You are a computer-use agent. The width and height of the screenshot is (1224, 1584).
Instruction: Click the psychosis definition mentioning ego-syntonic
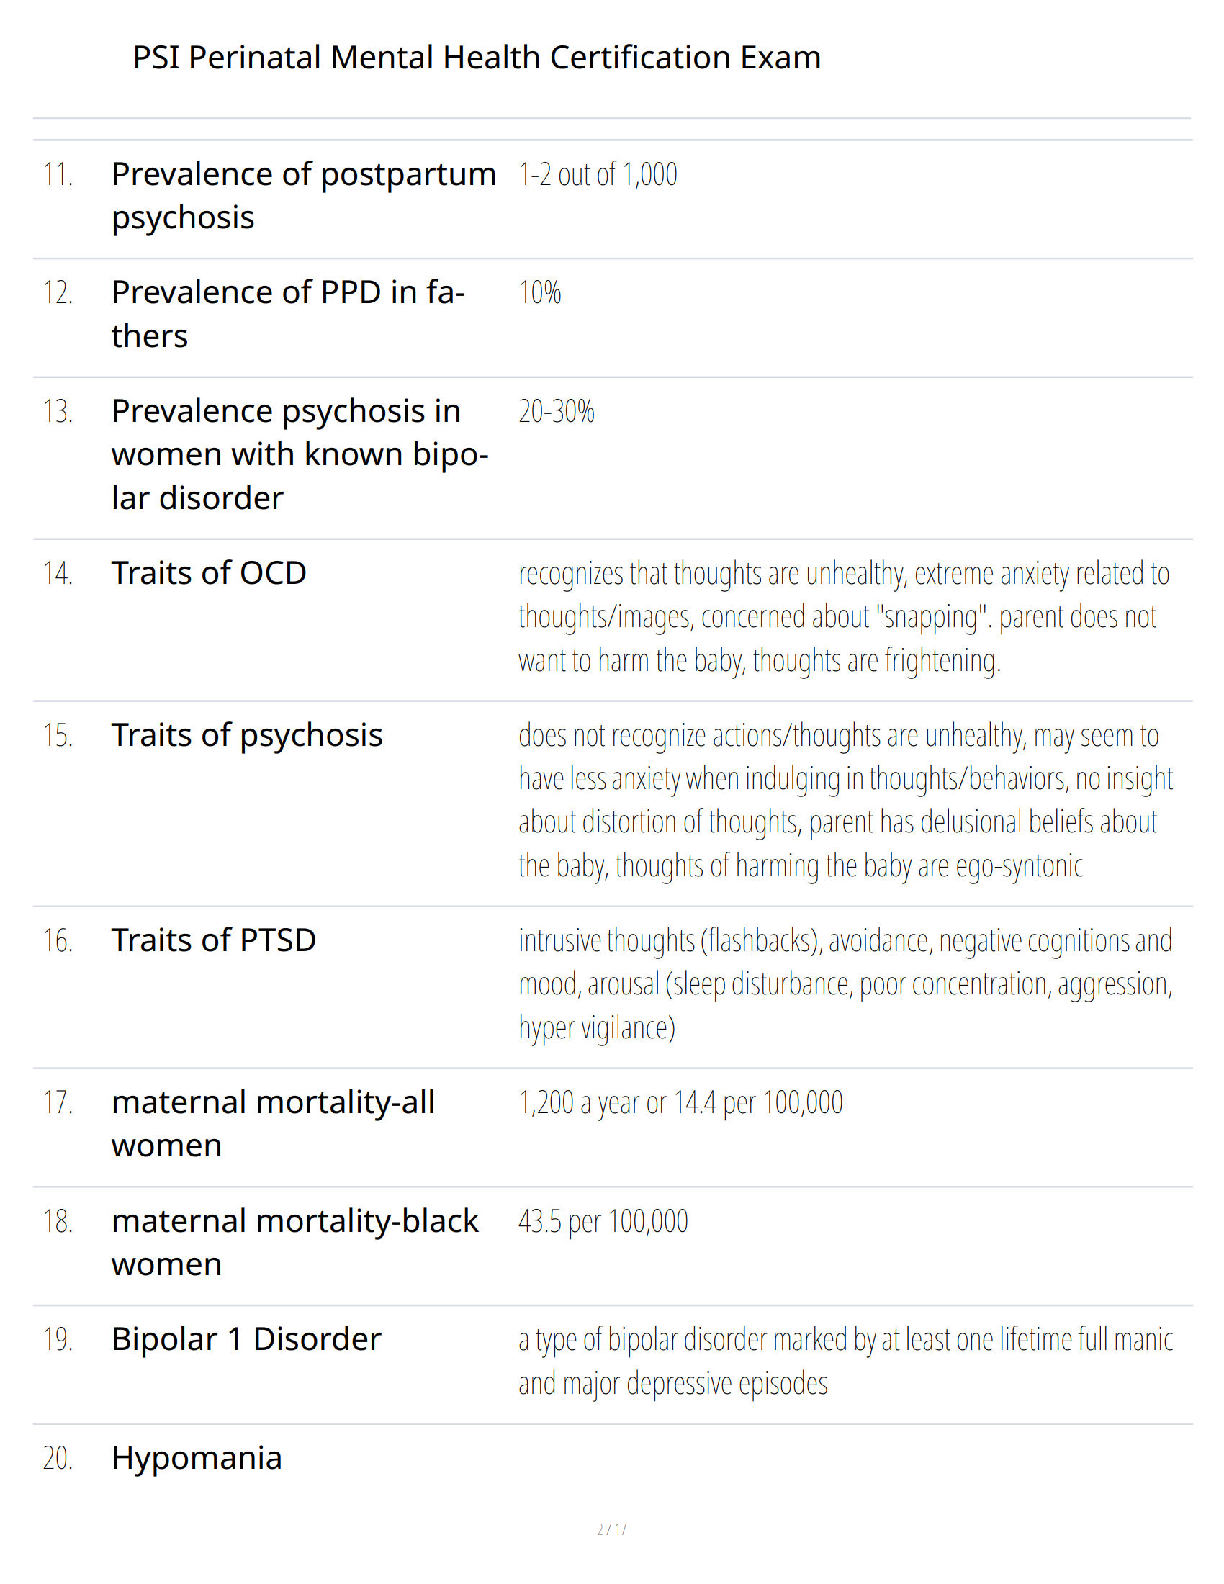tap(846, 801)
